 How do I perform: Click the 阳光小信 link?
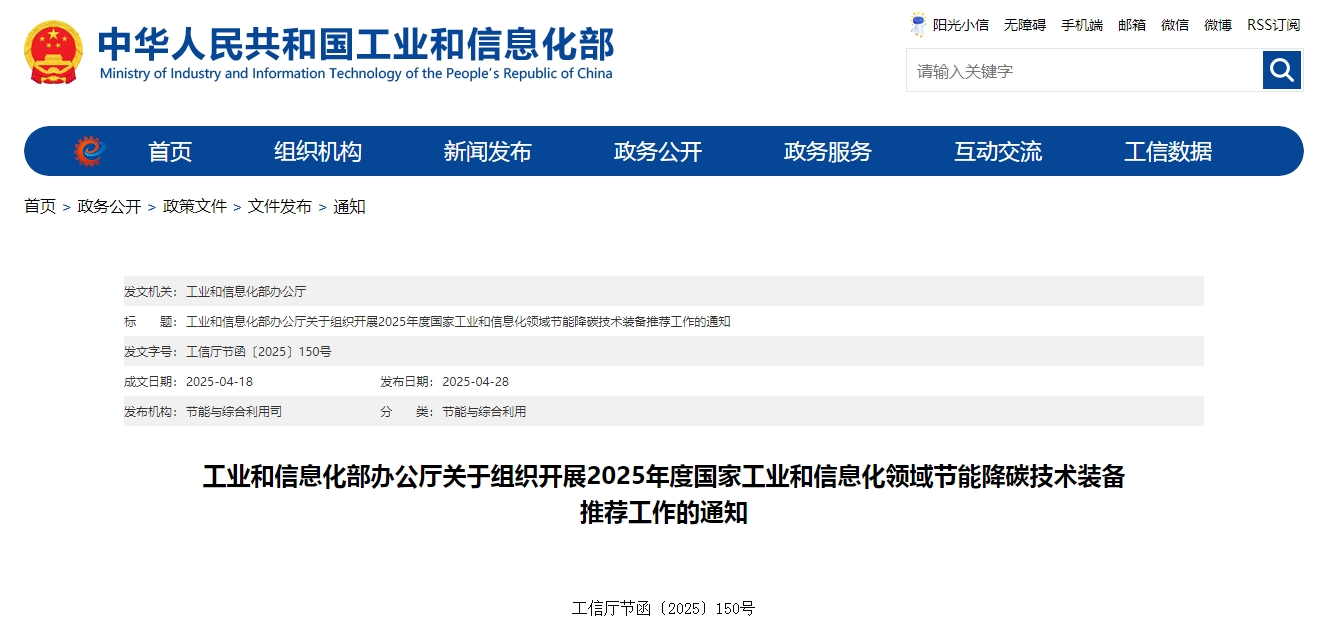tap(960, 25)
